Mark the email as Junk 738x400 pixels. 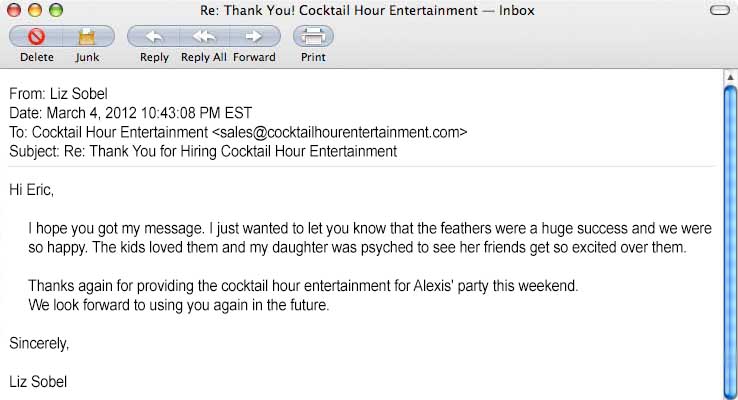87,37
